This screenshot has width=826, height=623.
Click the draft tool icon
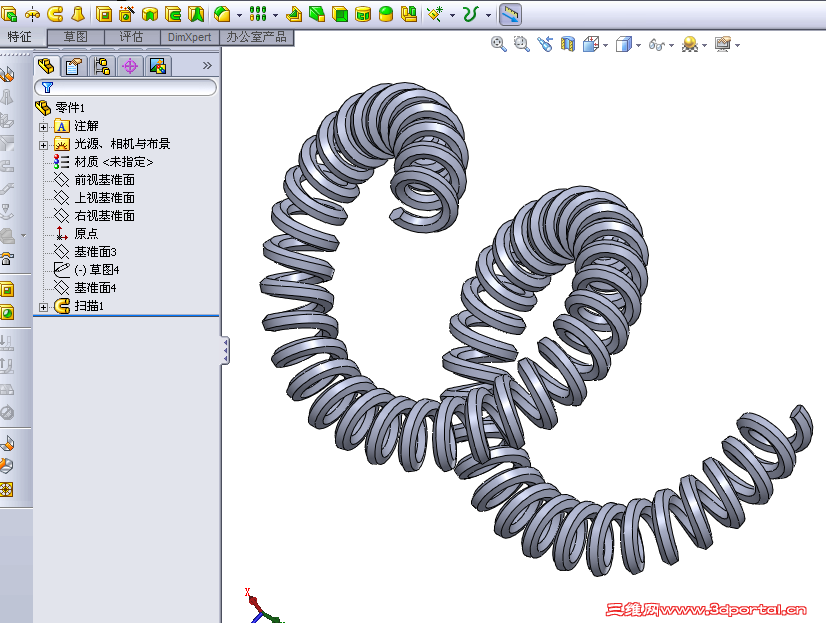[317, 14]
